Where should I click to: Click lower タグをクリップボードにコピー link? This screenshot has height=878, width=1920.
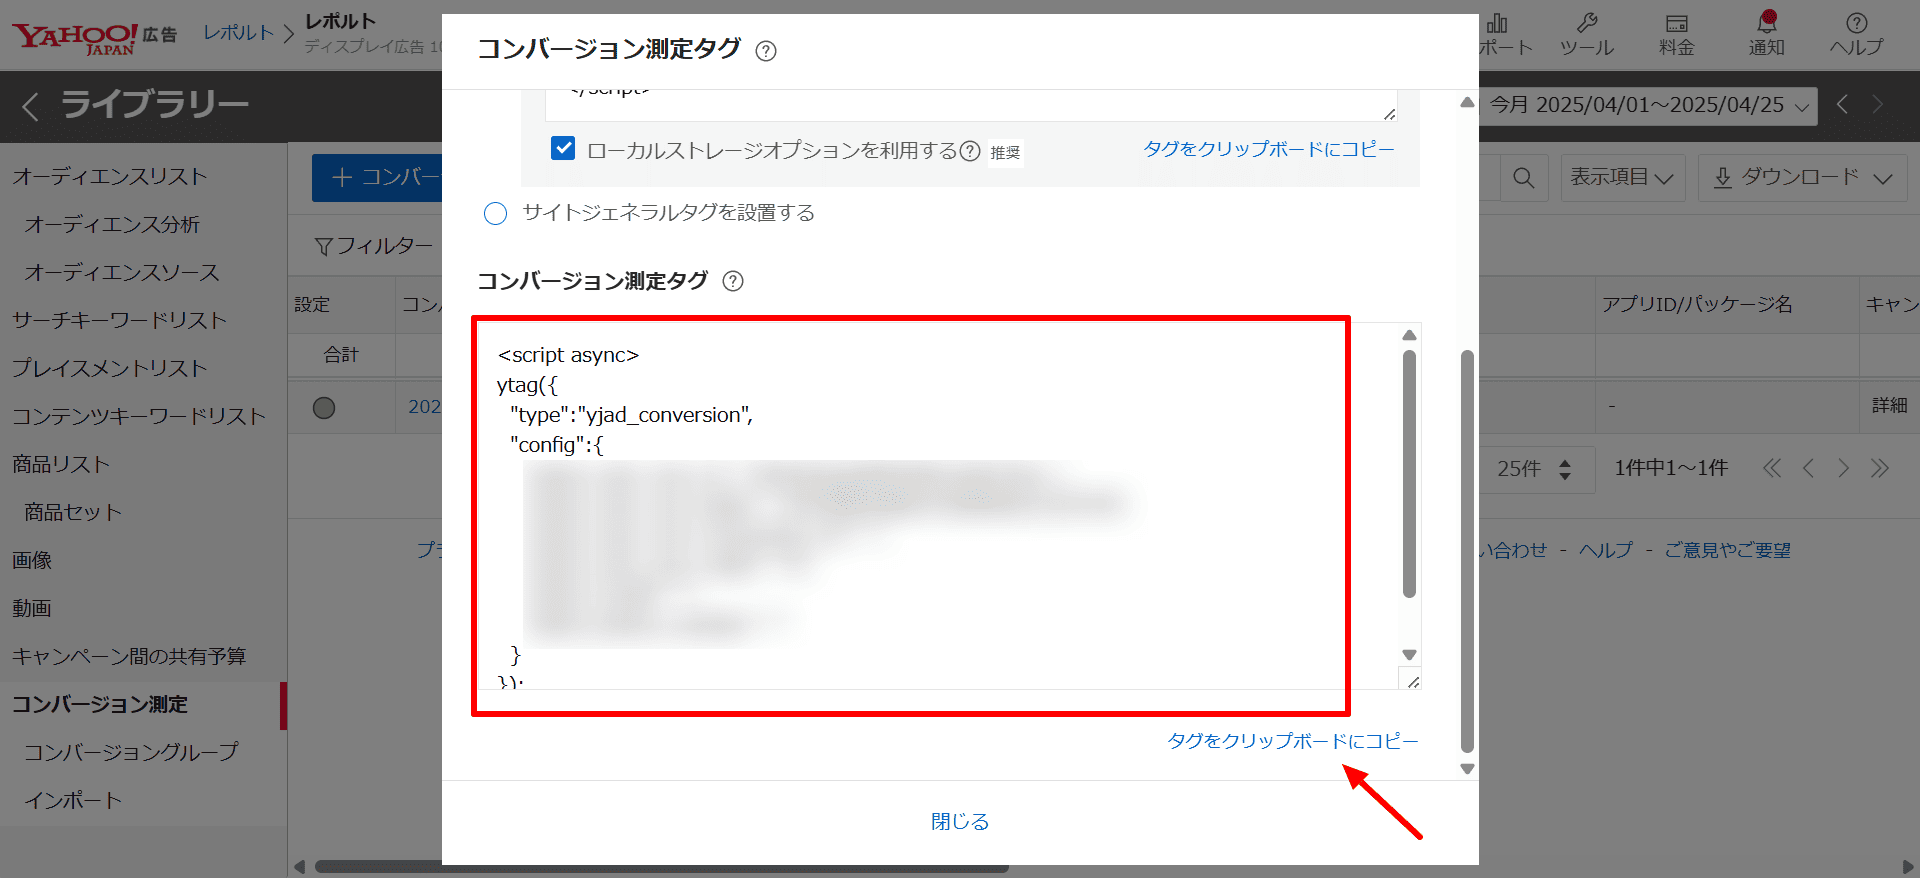(1293, 741)
